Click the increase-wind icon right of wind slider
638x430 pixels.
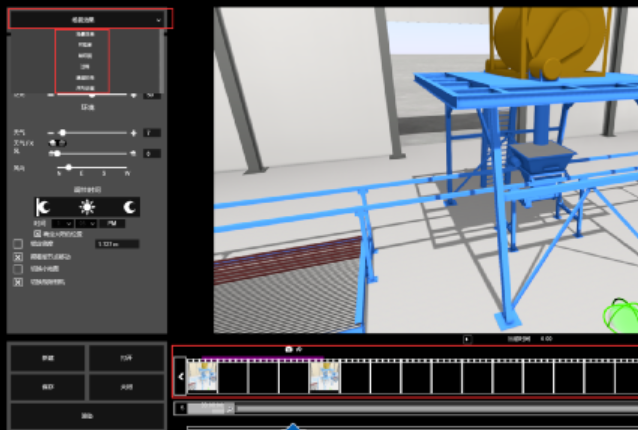coord(133,153)
